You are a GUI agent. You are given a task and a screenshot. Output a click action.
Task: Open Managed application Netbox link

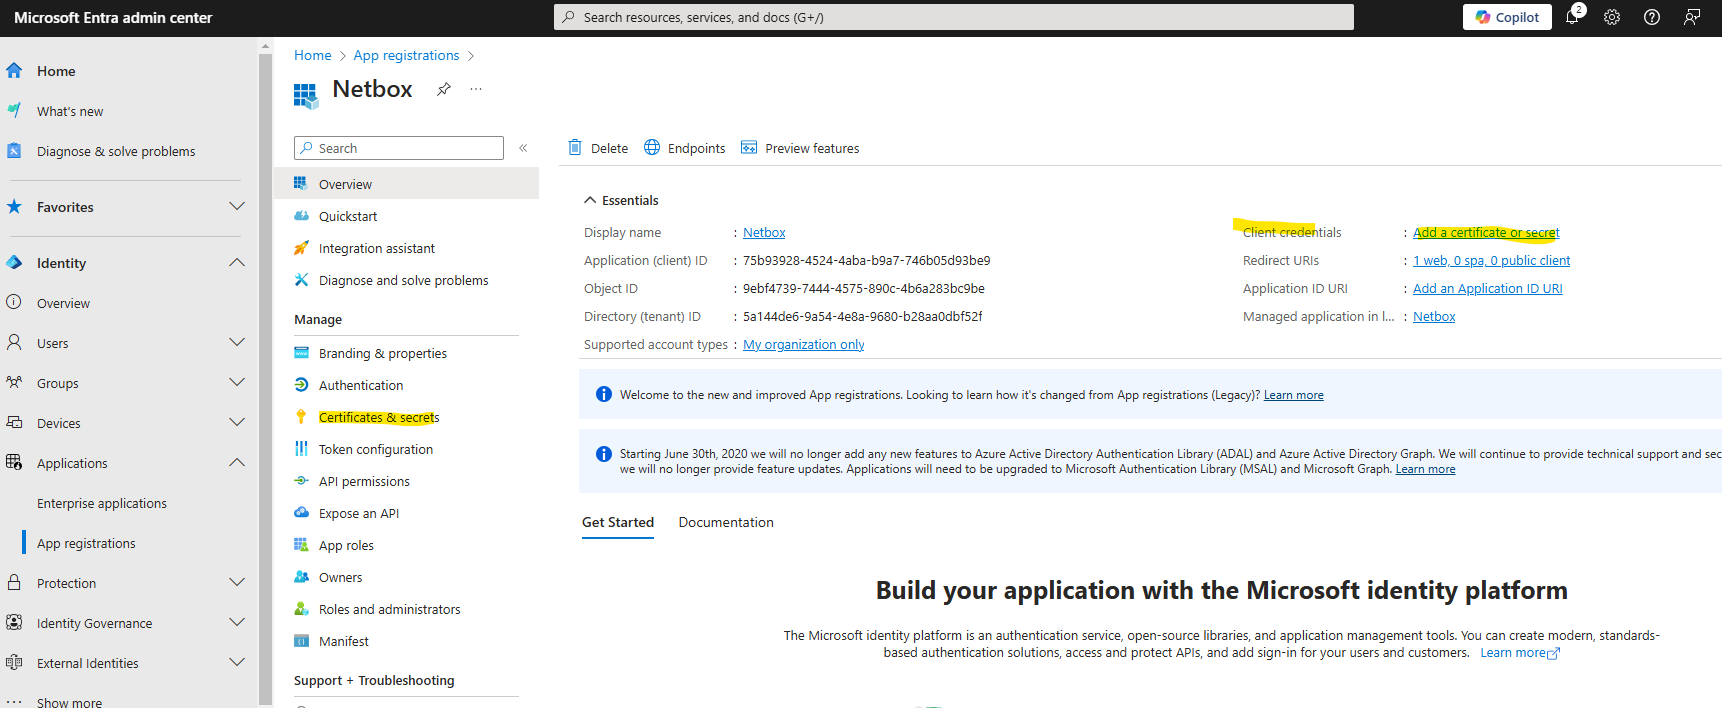[1434, 316]
